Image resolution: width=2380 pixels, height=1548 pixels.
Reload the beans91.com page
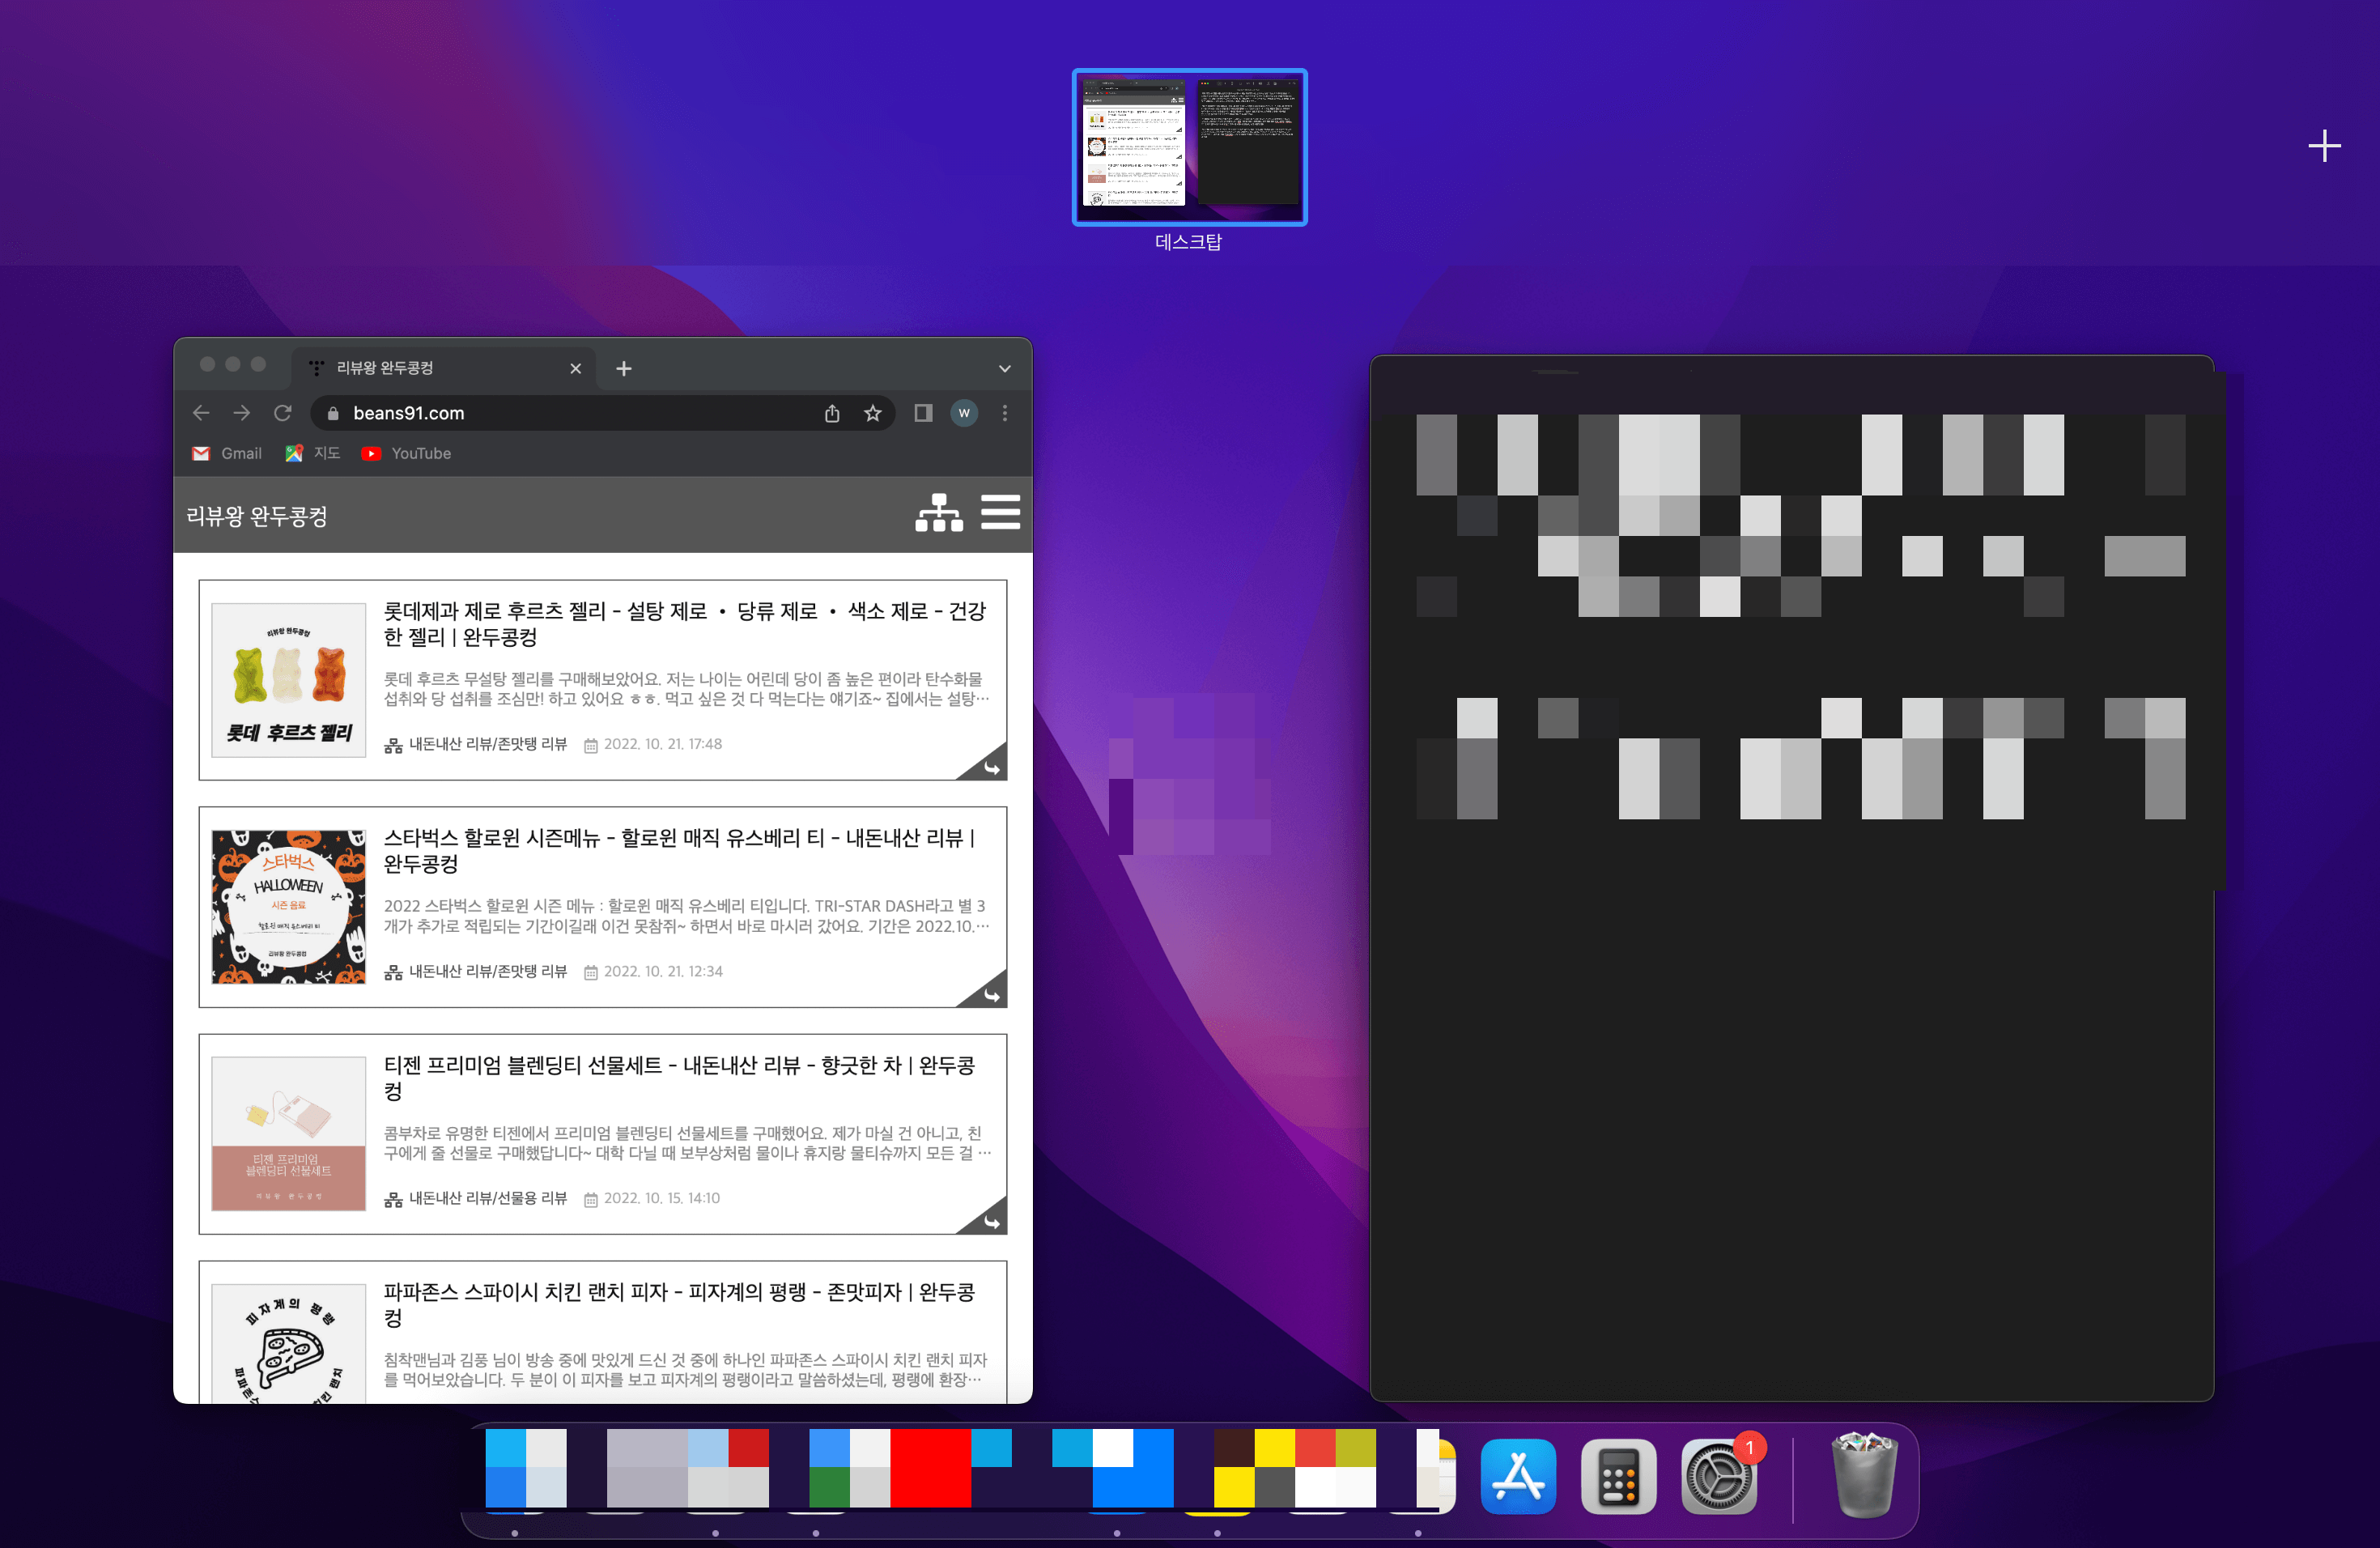(x=283, y=413)
